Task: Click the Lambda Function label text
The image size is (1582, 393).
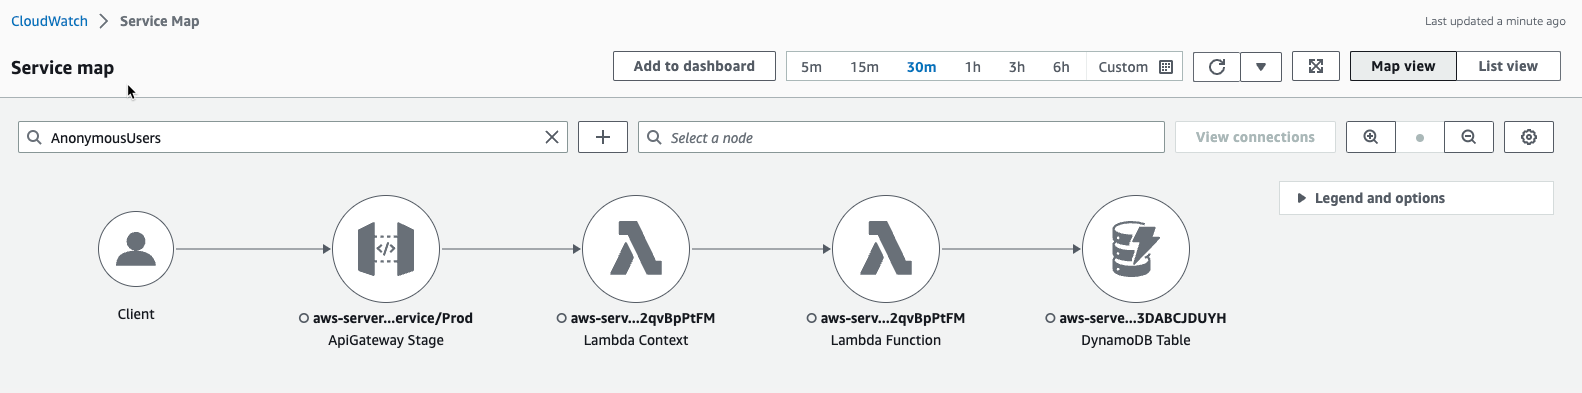Action: [886, 340]
